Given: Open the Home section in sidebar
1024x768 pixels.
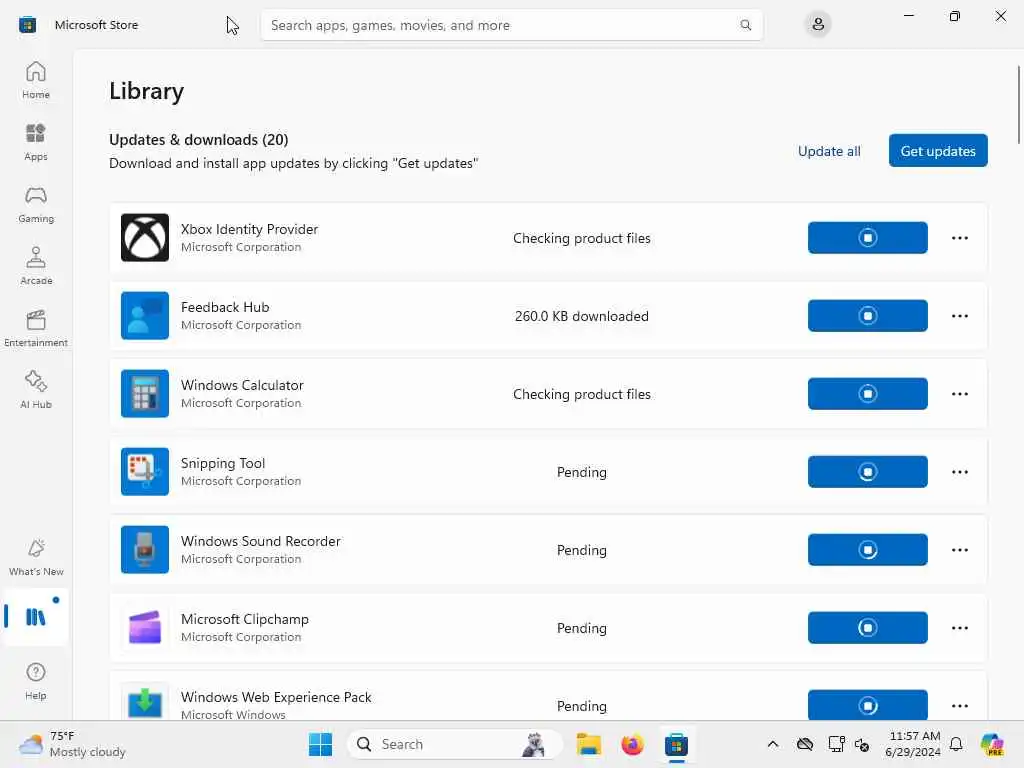Looking at the screenshot, I should click(36, 80).
